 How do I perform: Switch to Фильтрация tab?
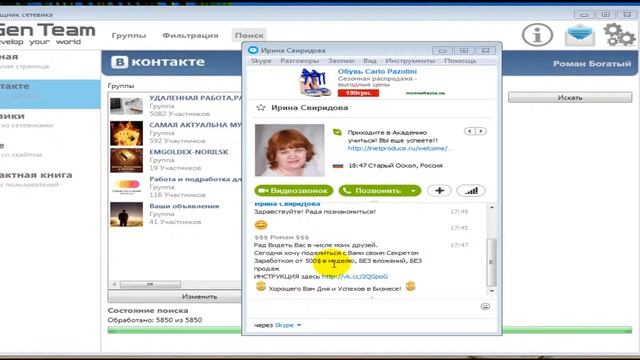190,36
